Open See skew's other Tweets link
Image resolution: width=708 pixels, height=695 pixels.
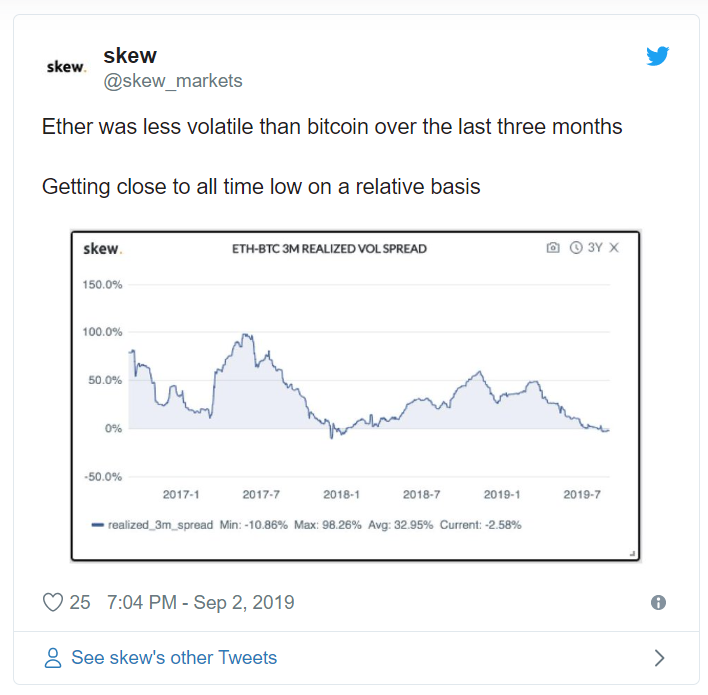tap(174, 658)
